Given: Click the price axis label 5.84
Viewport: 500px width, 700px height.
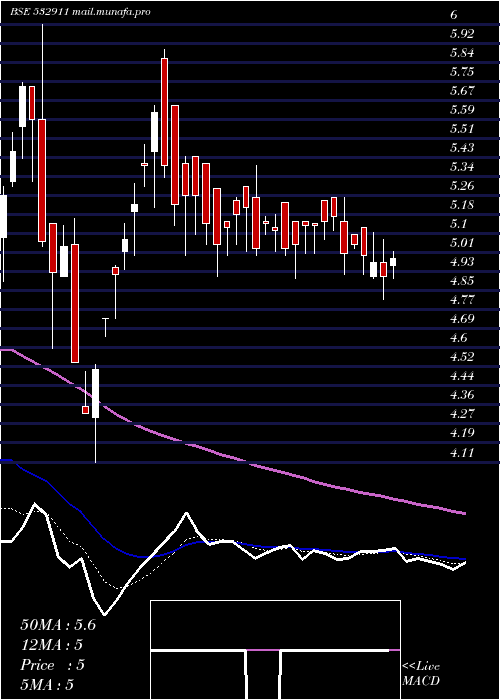Looking at the screenshot, I should [x=462, y=53].
